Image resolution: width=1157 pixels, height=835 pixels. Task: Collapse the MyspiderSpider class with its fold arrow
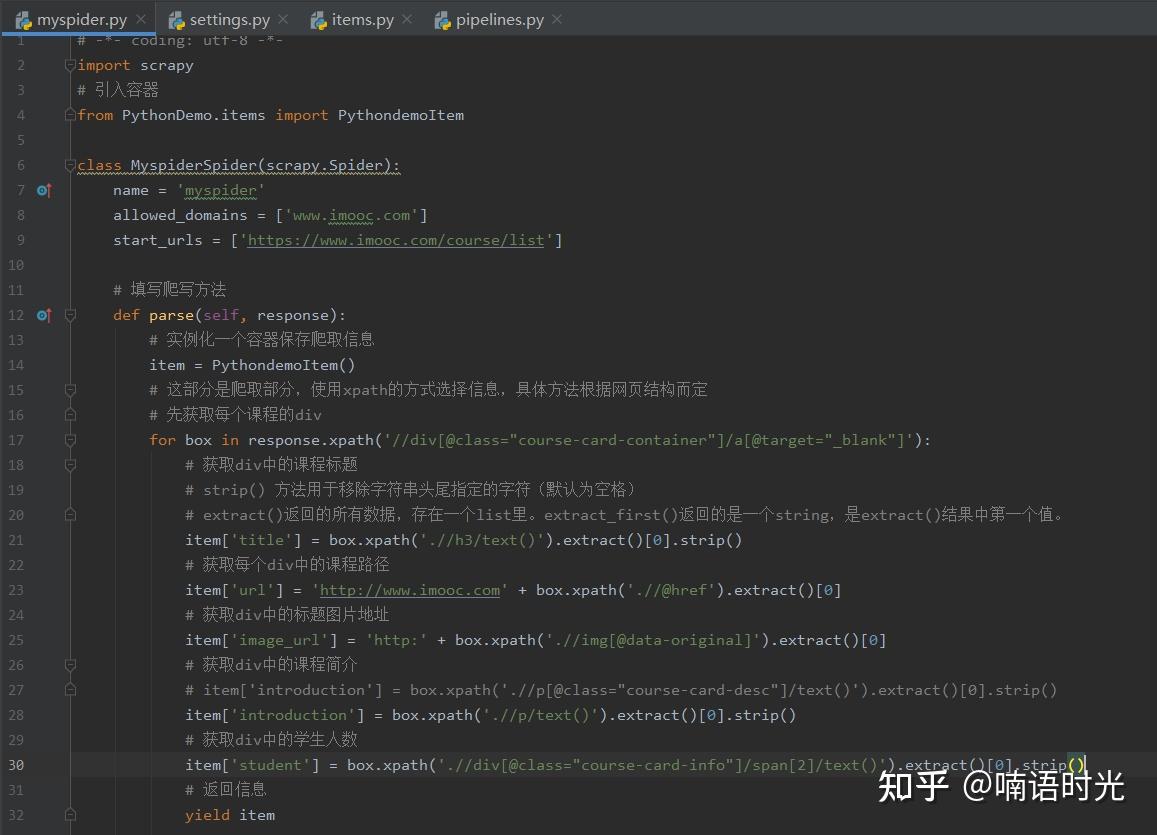(x=69, y=164)
